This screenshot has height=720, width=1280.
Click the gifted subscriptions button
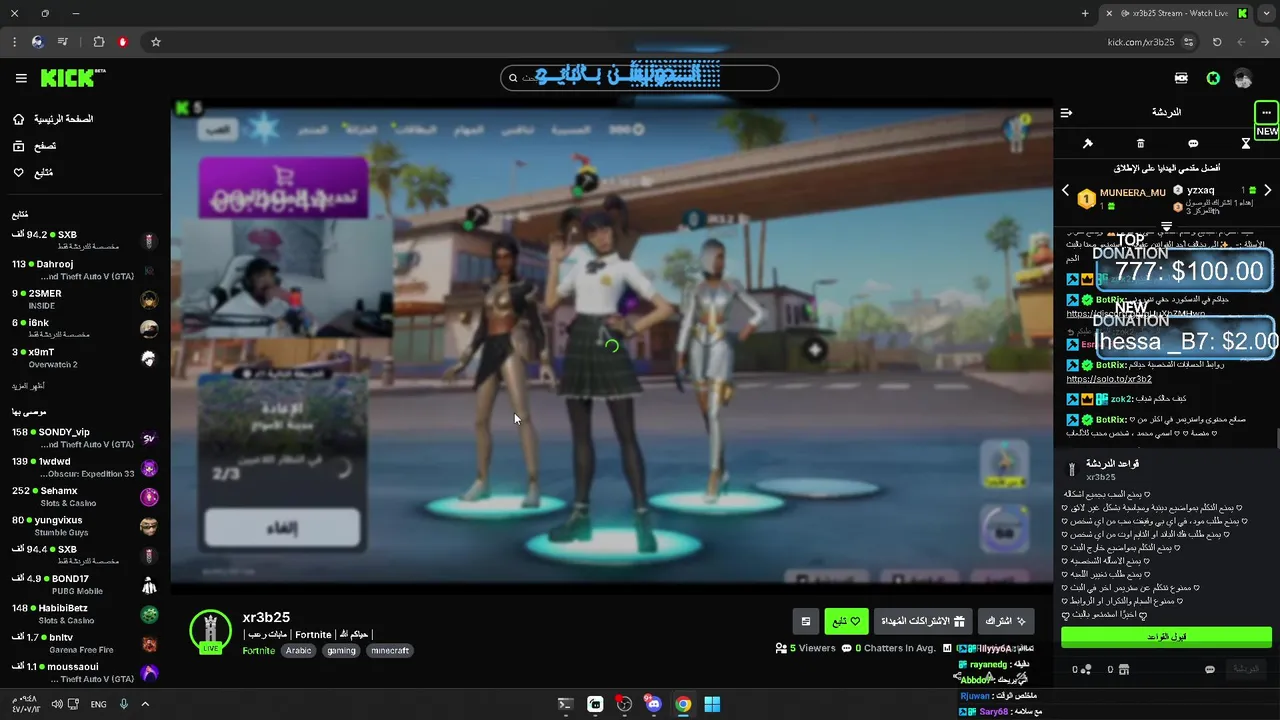pos(922,621)
